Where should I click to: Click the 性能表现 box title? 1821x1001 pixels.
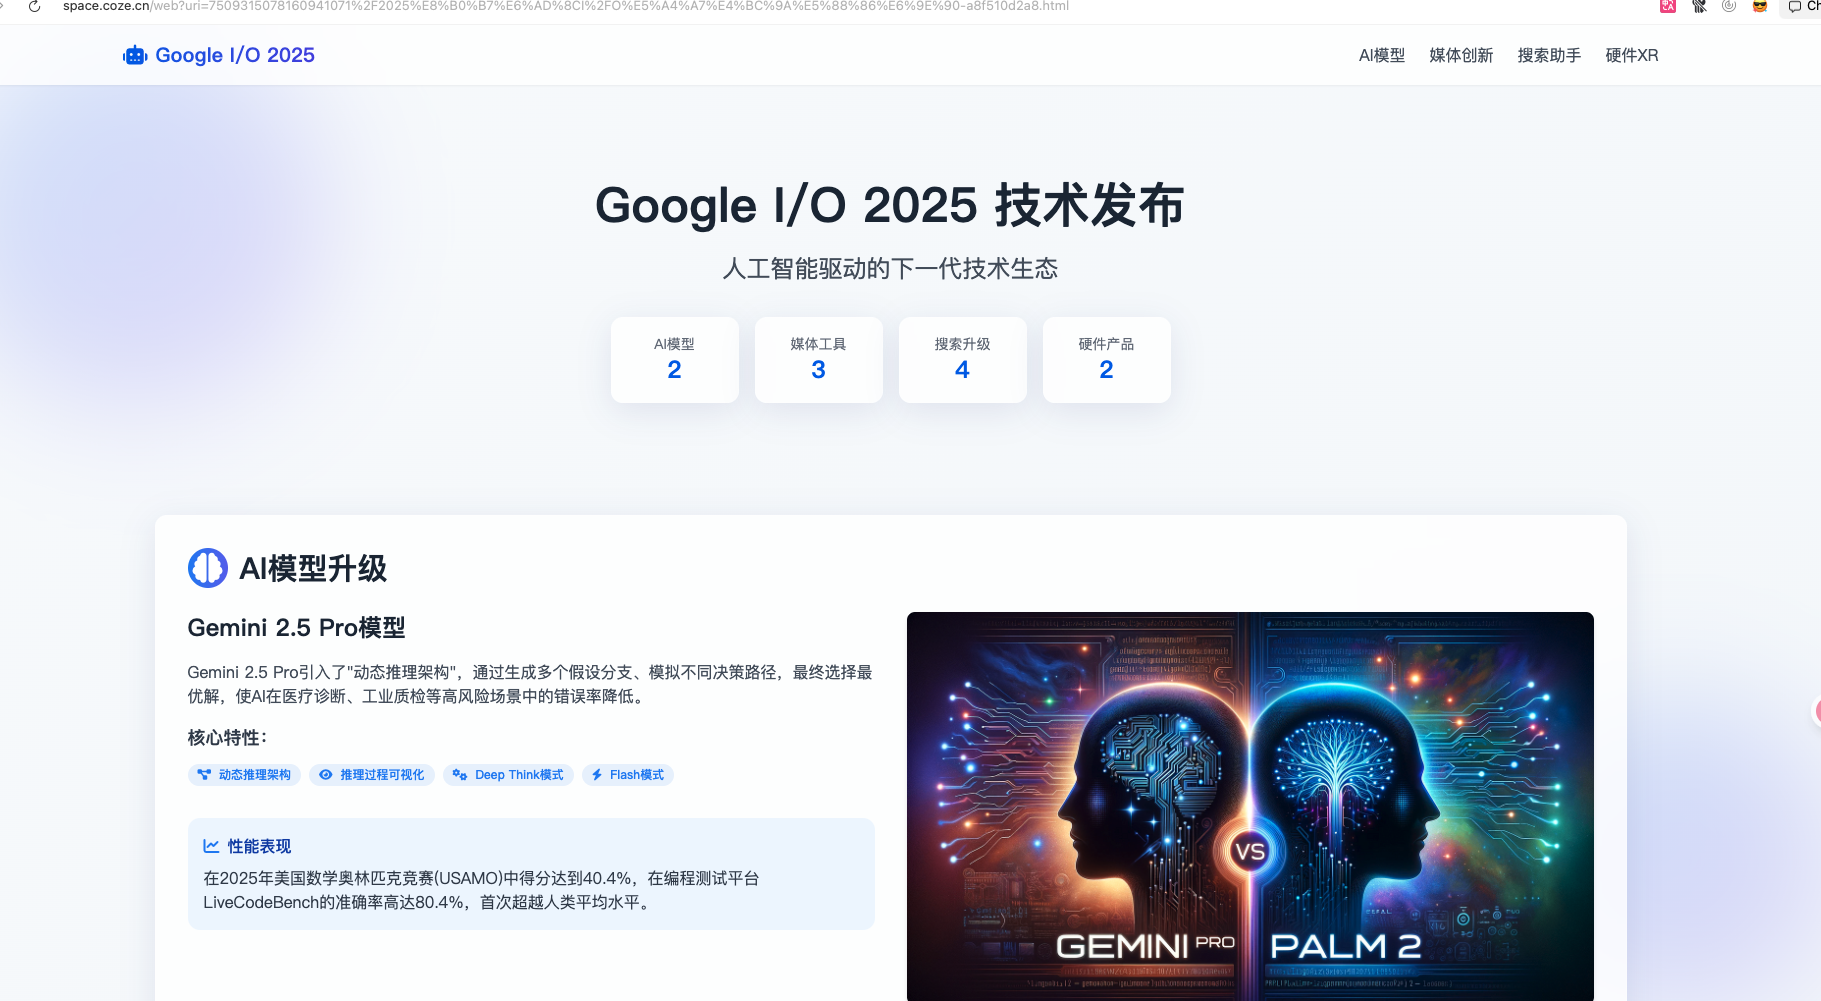tap(259, 846)
